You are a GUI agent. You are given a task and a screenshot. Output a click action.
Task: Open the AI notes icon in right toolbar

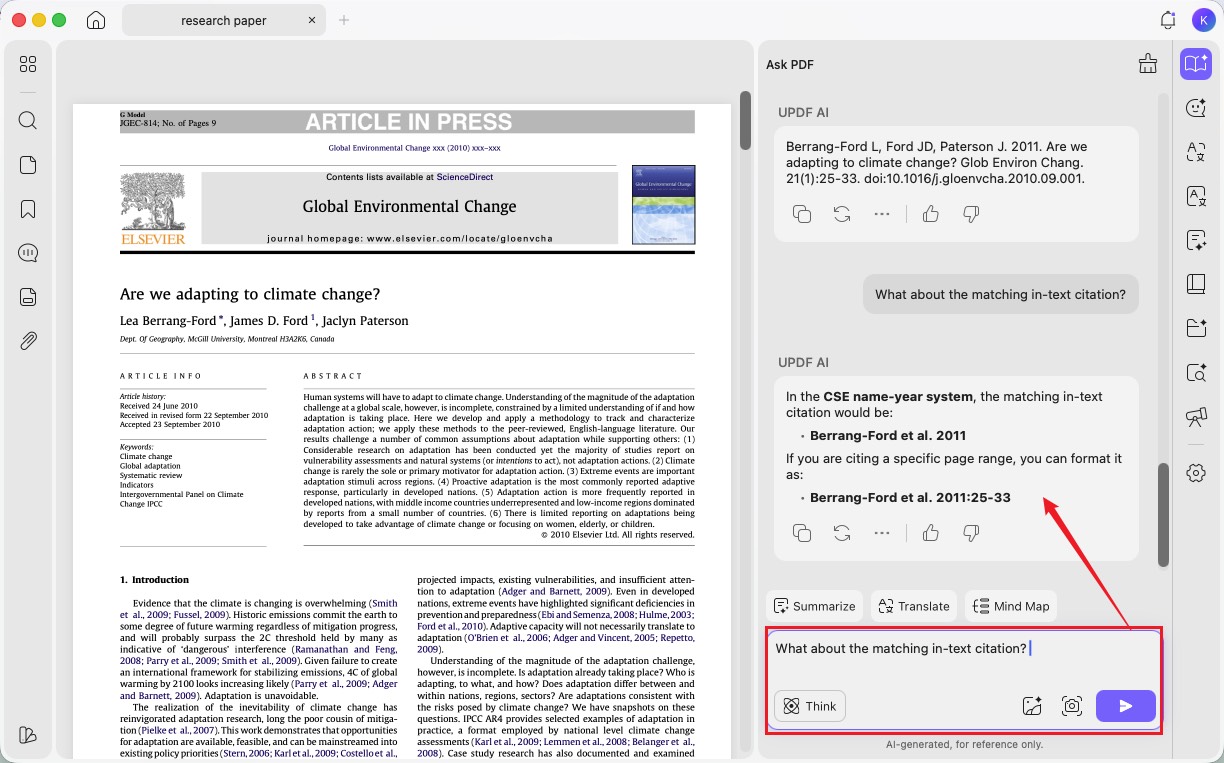[x=1196, y=240]
